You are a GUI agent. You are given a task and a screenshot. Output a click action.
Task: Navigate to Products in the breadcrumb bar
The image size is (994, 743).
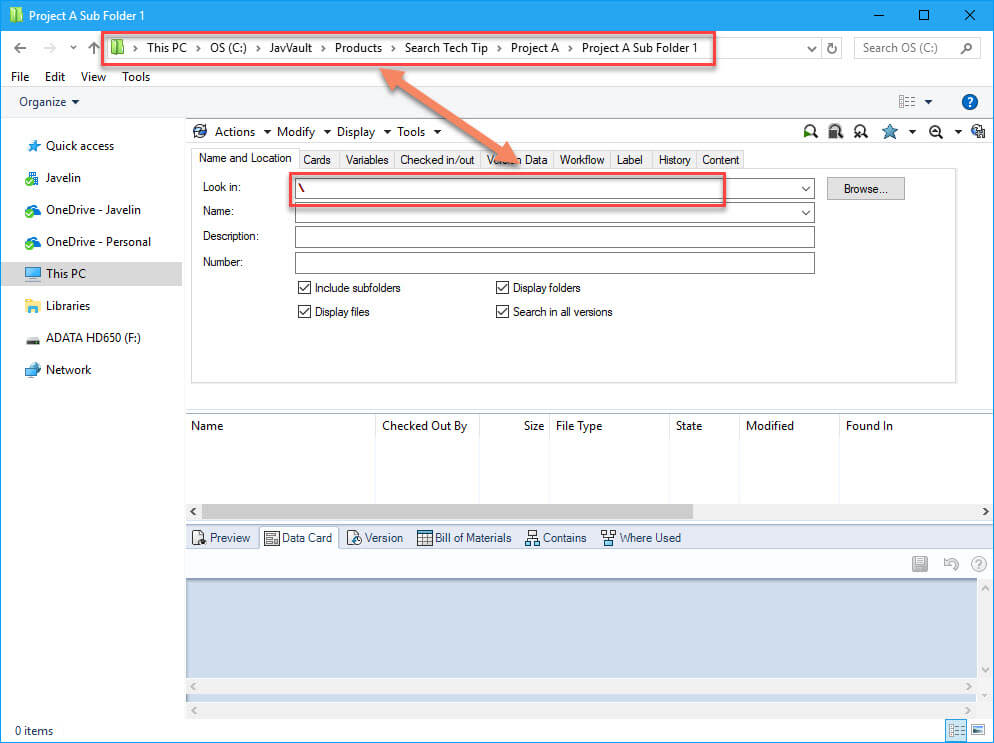click(358, 47)
